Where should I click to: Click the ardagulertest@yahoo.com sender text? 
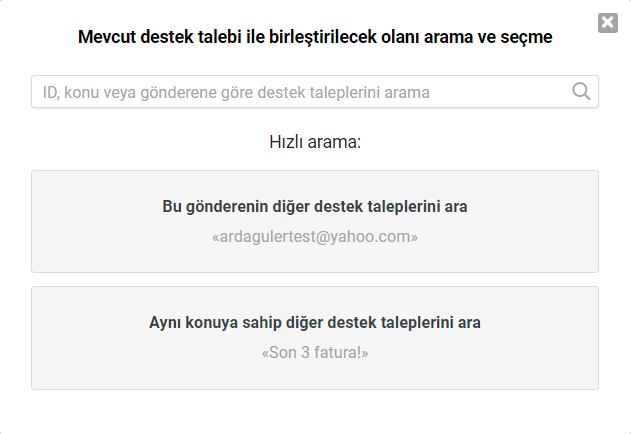315,237
